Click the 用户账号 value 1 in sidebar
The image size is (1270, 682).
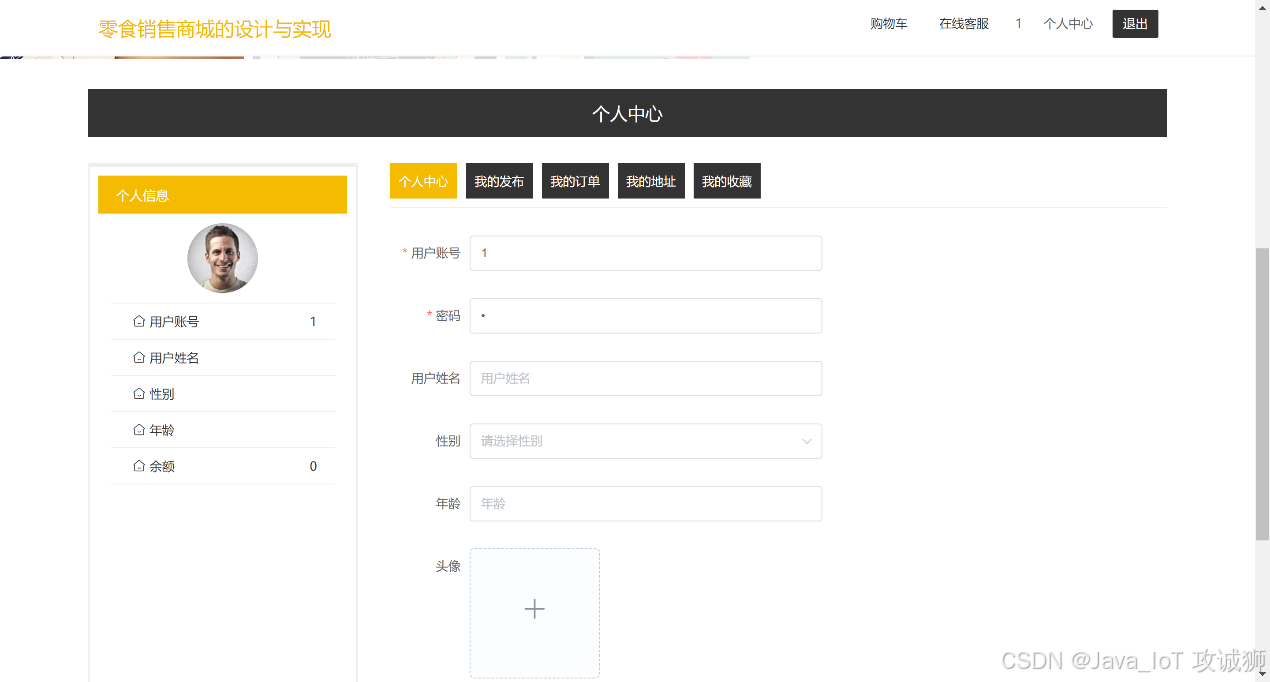[x=313, y=322]
